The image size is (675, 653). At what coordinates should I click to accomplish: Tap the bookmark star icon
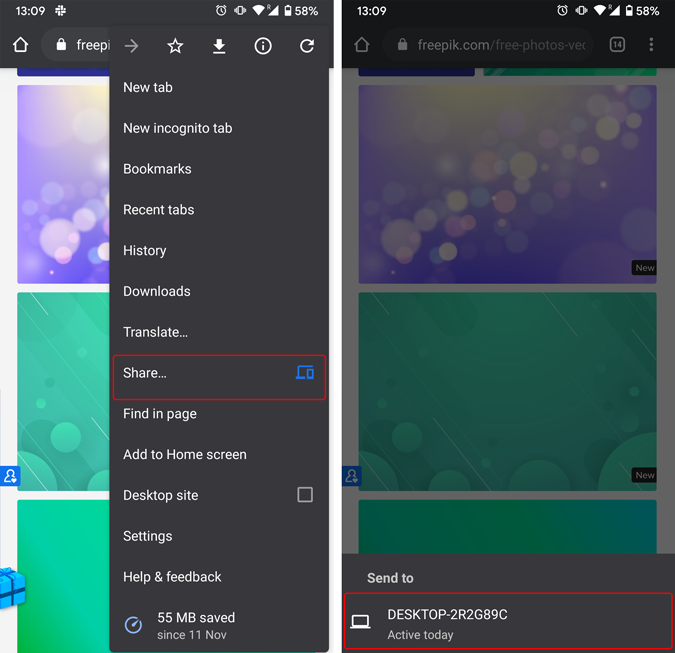[175, 46]
